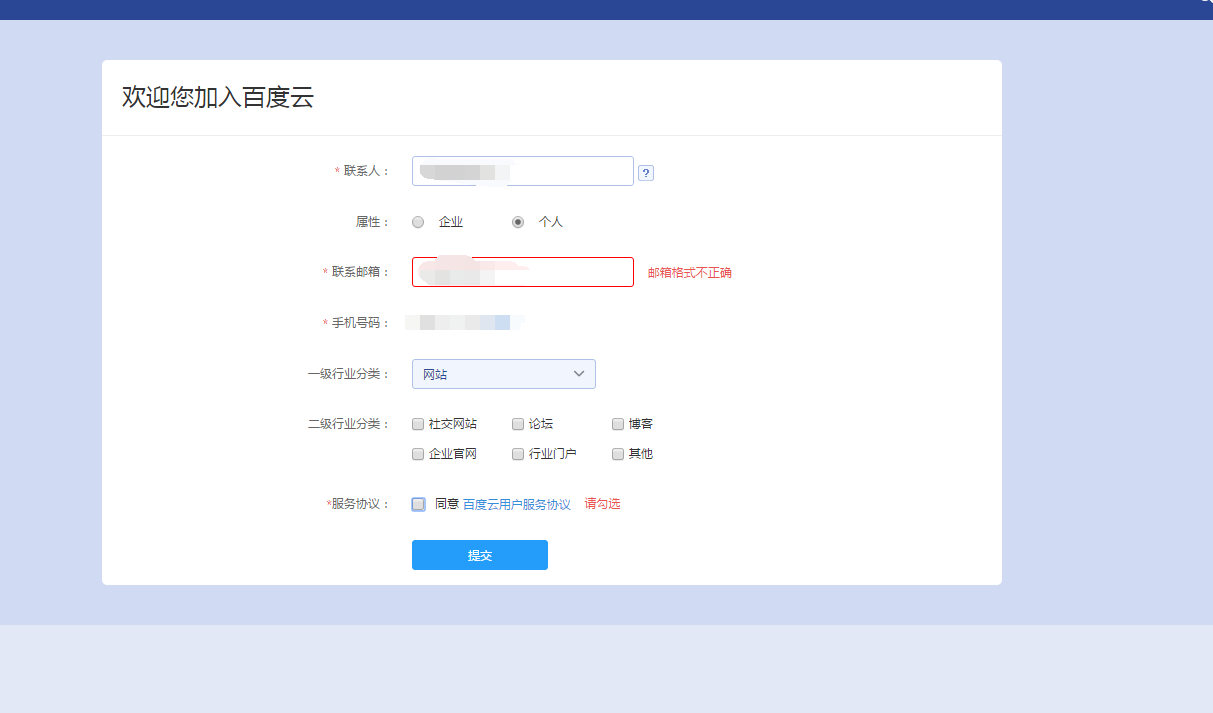
Task: Check the 企业官网 checkbox
Action: click(x=418, y=454)
